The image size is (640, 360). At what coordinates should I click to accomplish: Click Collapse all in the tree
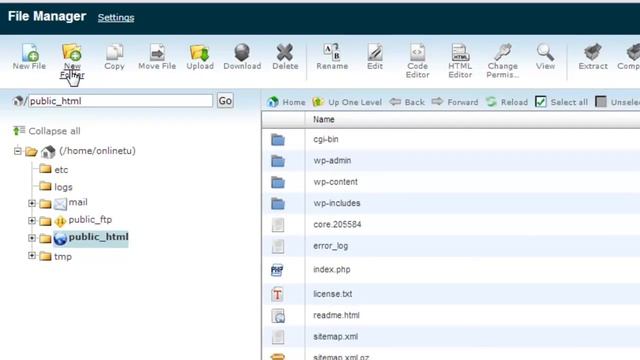47,131
